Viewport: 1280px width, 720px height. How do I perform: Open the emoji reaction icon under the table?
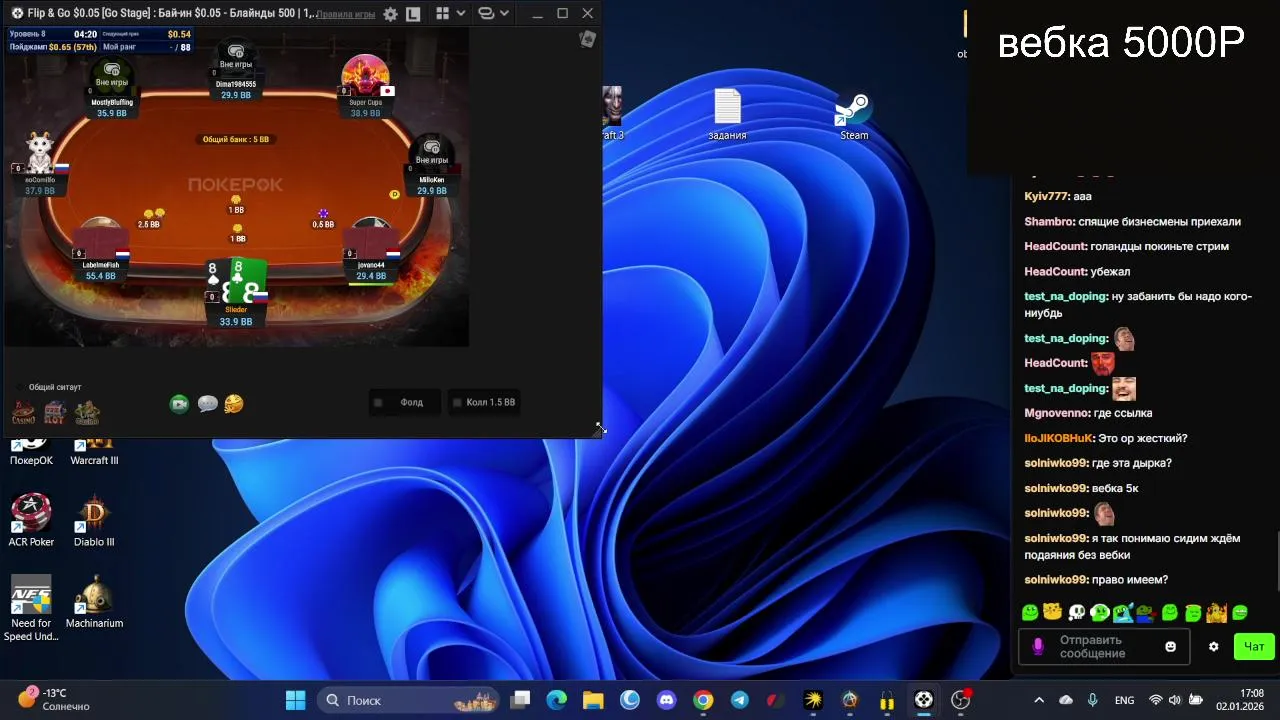234,404
